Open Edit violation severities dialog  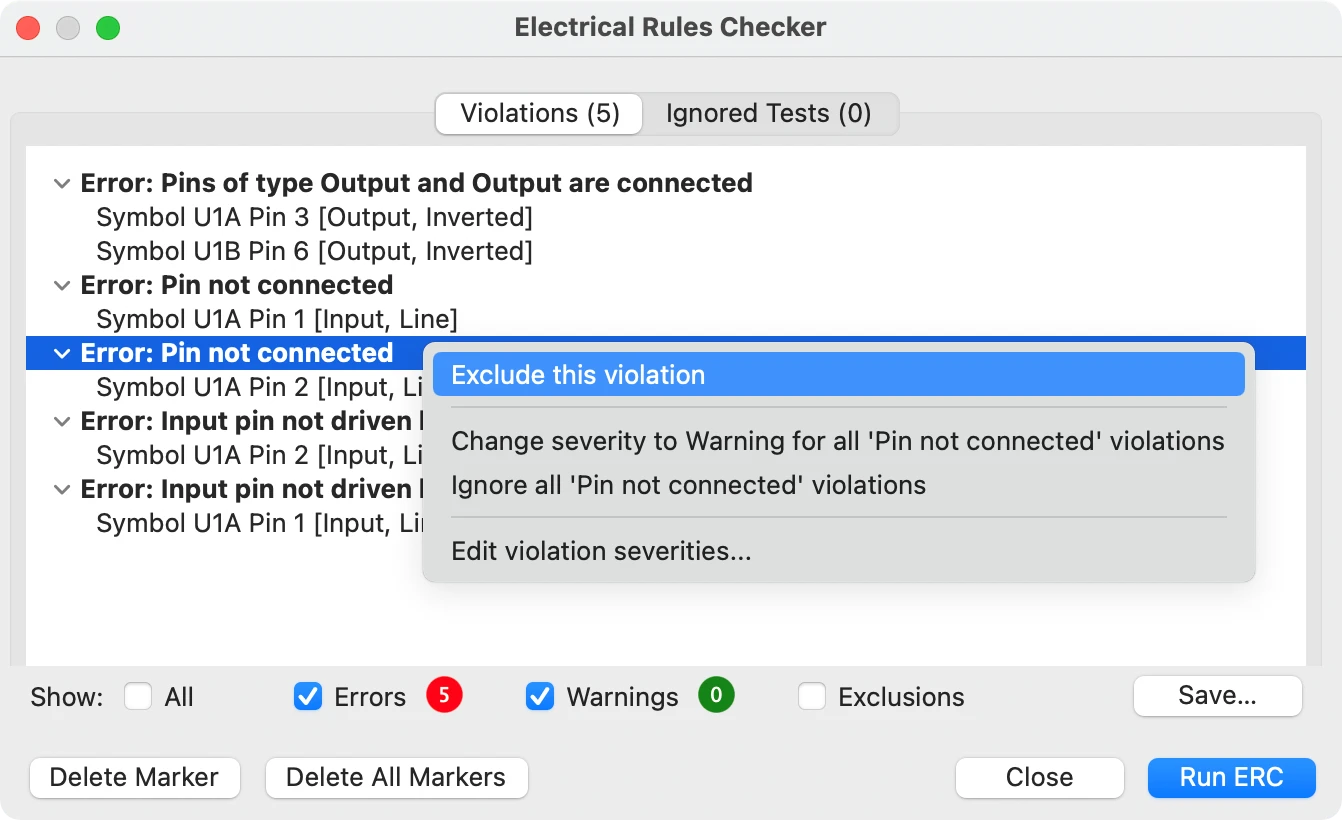tap(601, 551)
